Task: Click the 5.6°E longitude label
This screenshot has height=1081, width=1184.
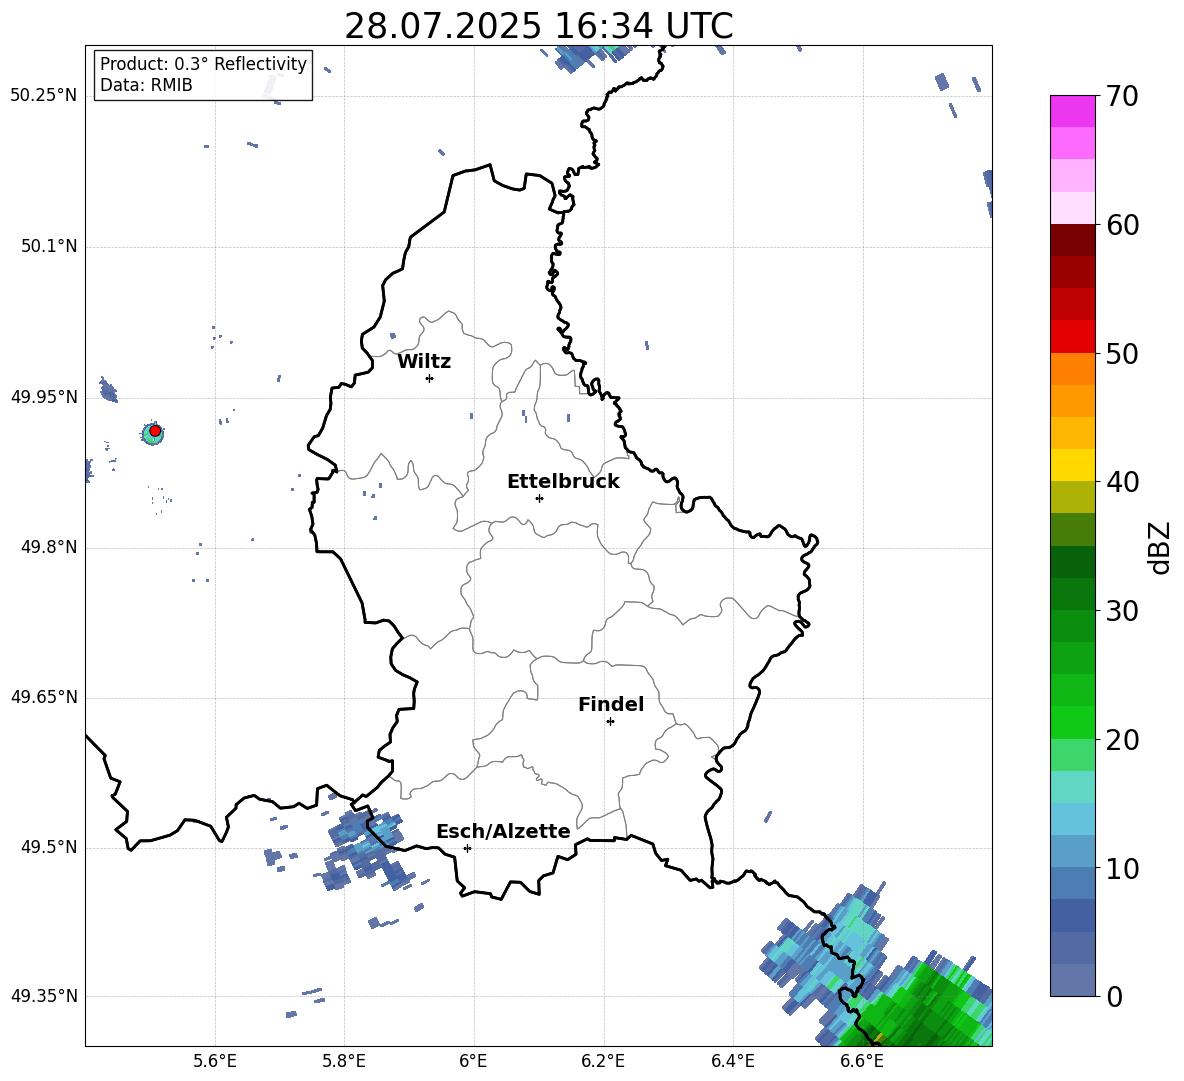Action: click(215, 1061)
